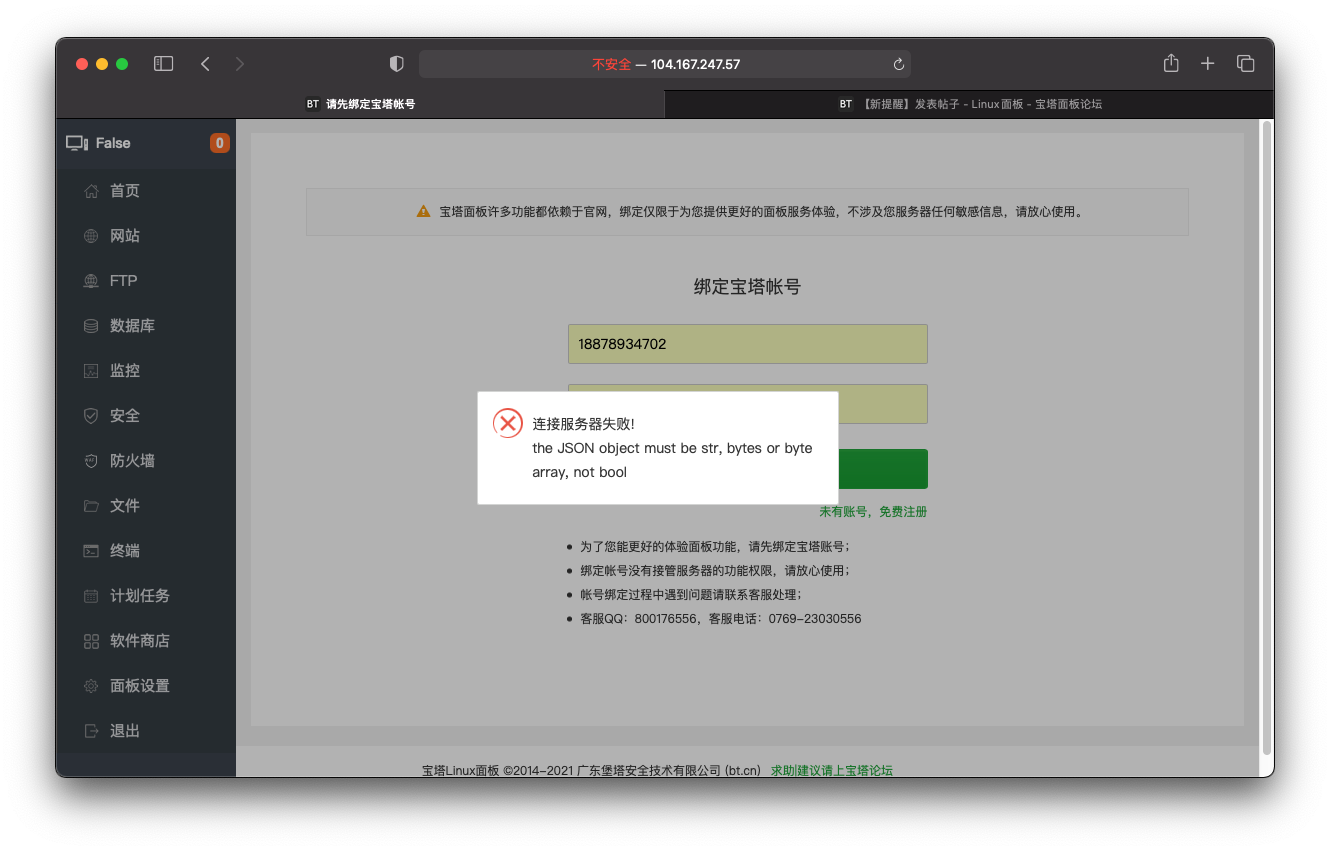Open the Safari share button

[x=1171, y=63]
